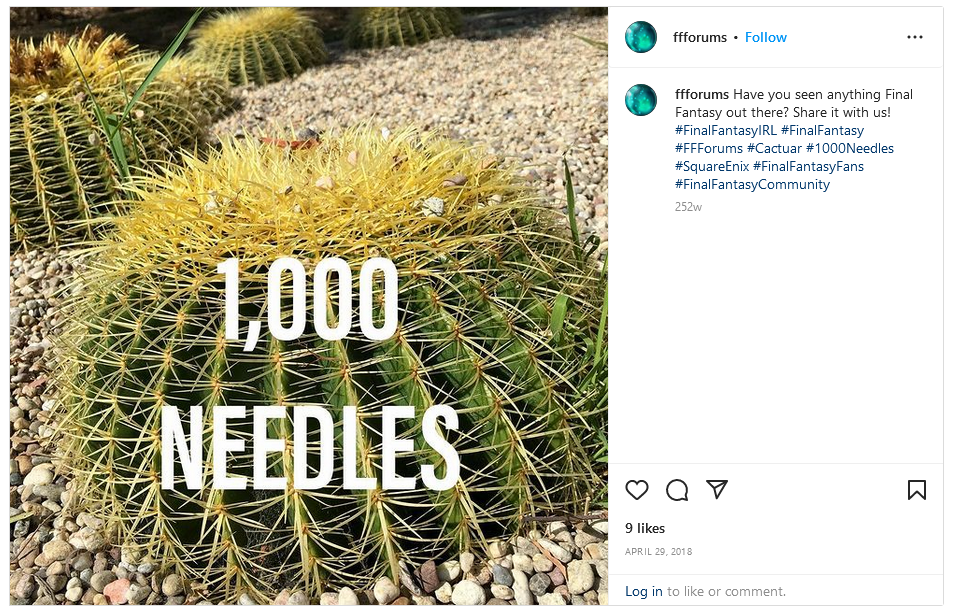Screen dimensions: 954x615
Task: Save the post with the bookmark icon
Action: pyautogui.click(x=916, y=489)
